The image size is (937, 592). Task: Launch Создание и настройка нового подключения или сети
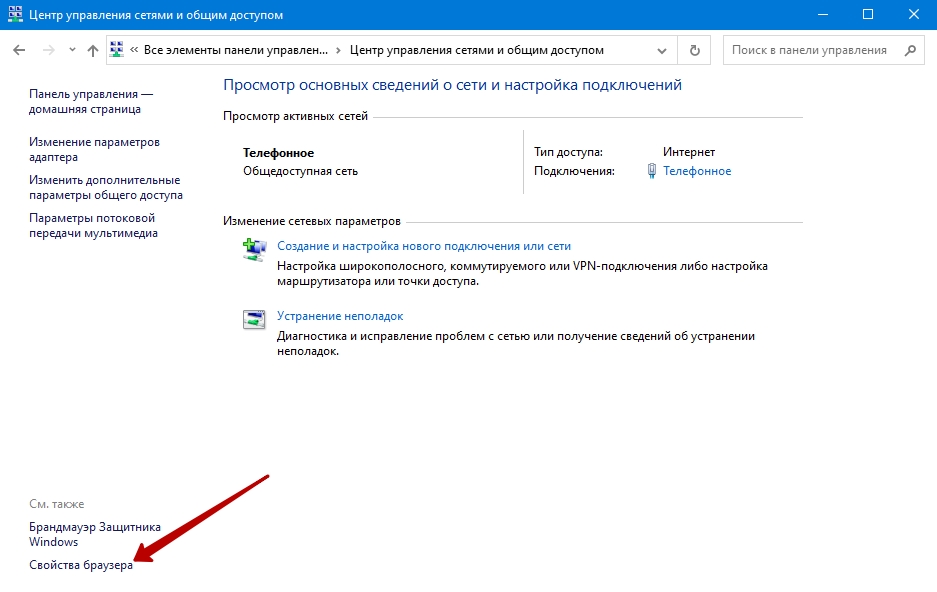pyautogui.click(x=424, y=246)
